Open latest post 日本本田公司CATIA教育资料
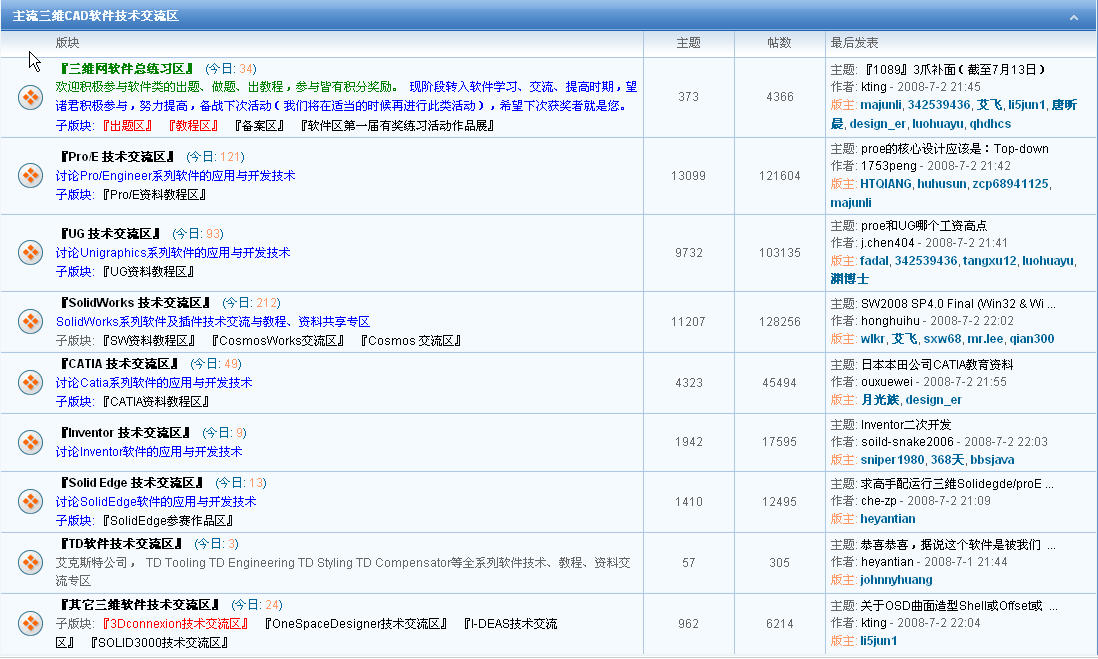This screenshot has height=659, width=1098. pos(937,365)
